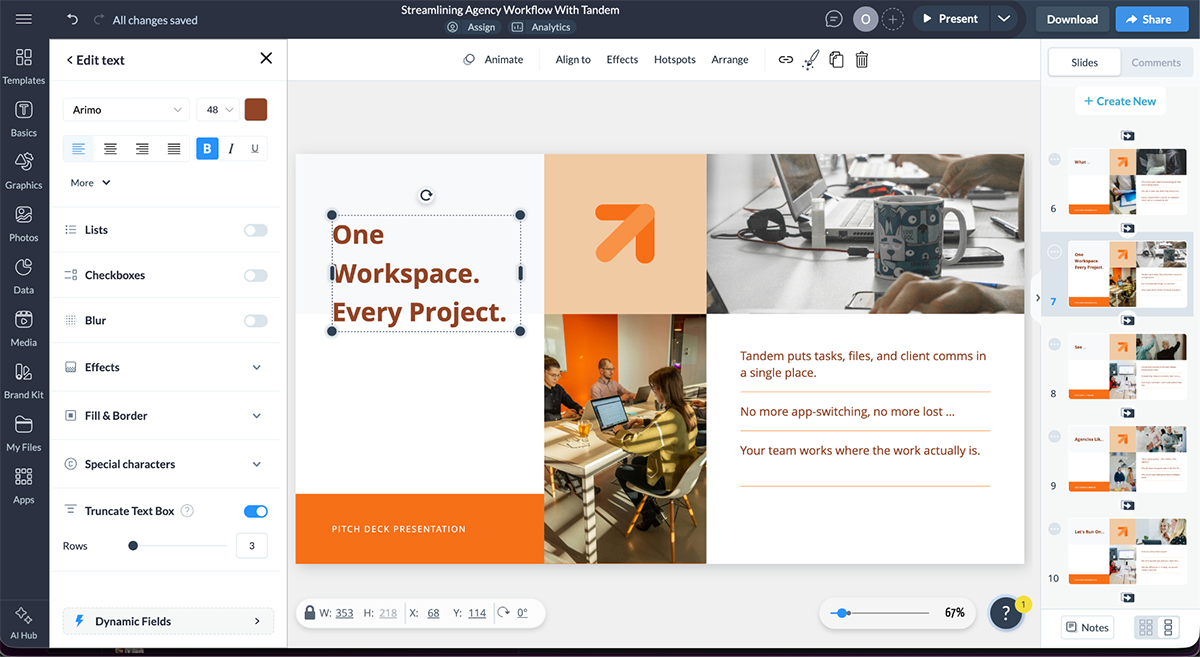Open the Graphics sidebar panel
Viewport: 1200px width, 657px height.
(x=24, y=171)
